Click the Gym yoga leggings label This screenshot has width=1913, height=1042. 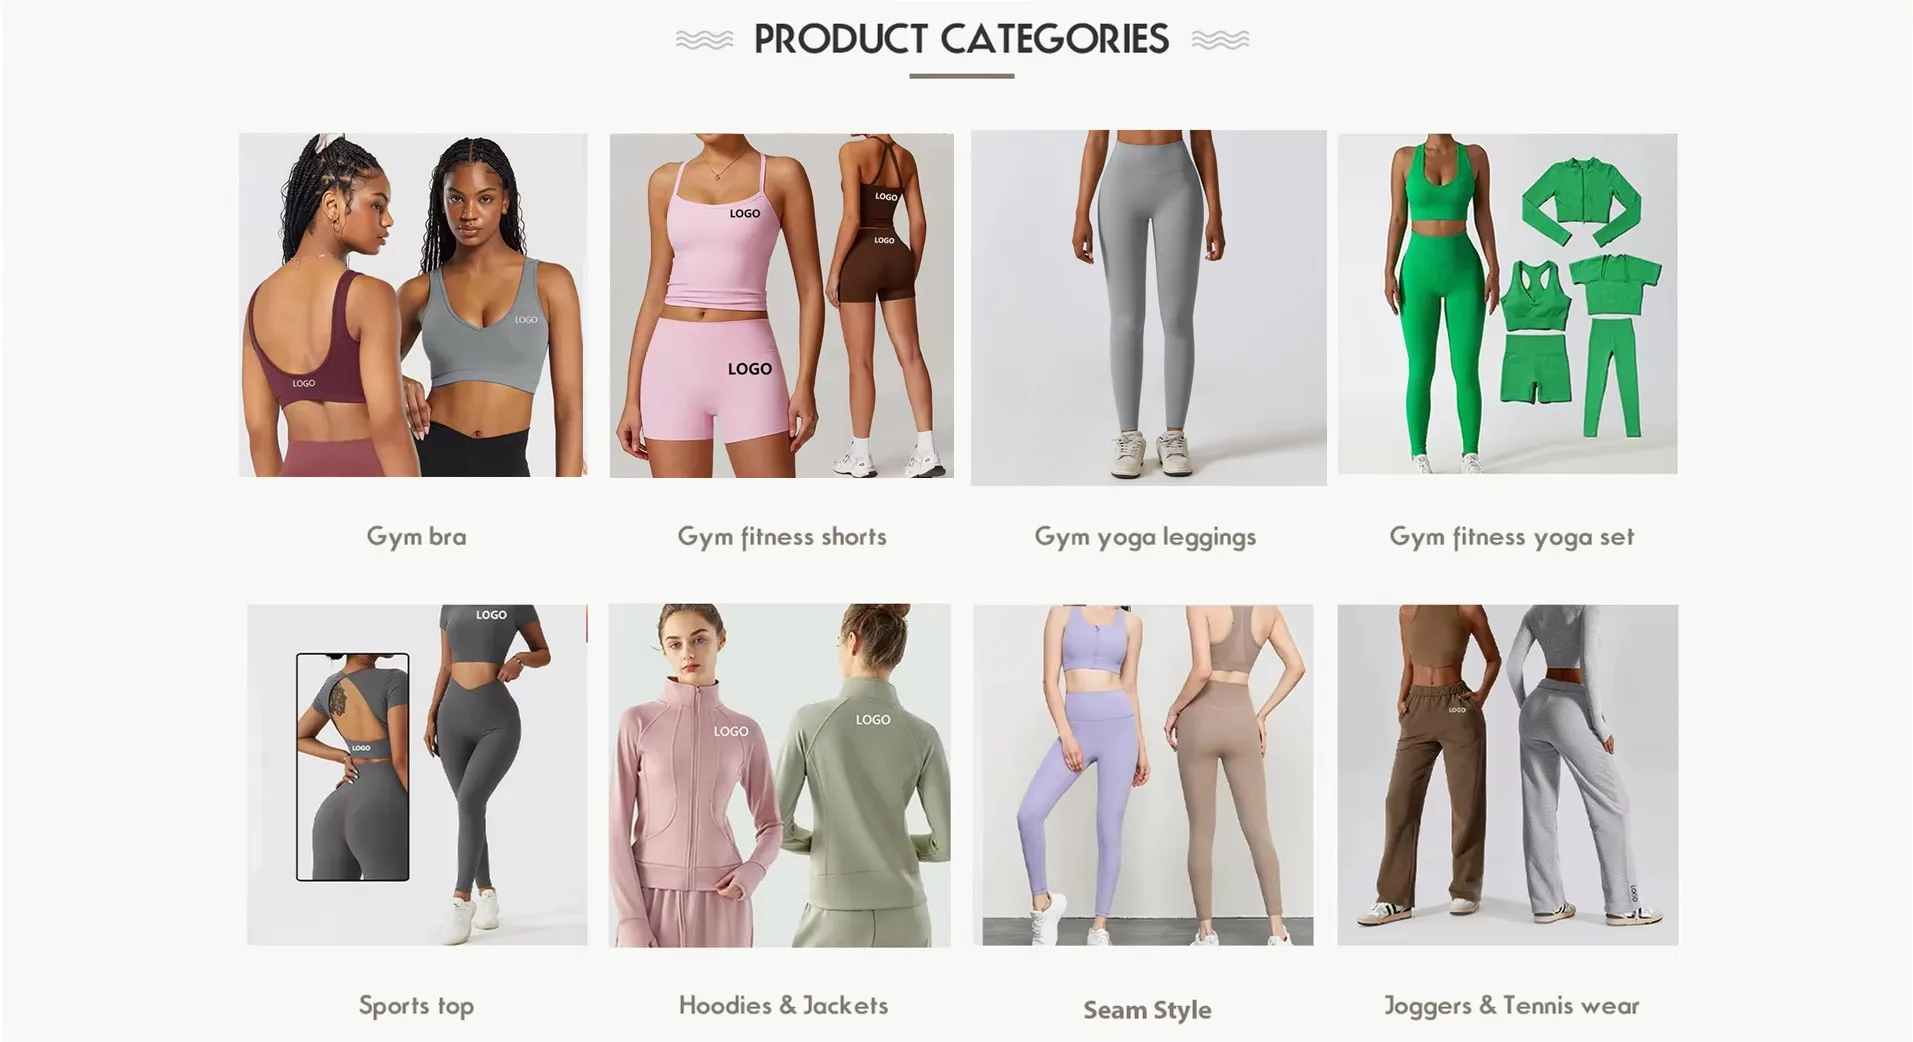tap(1145, 537)
